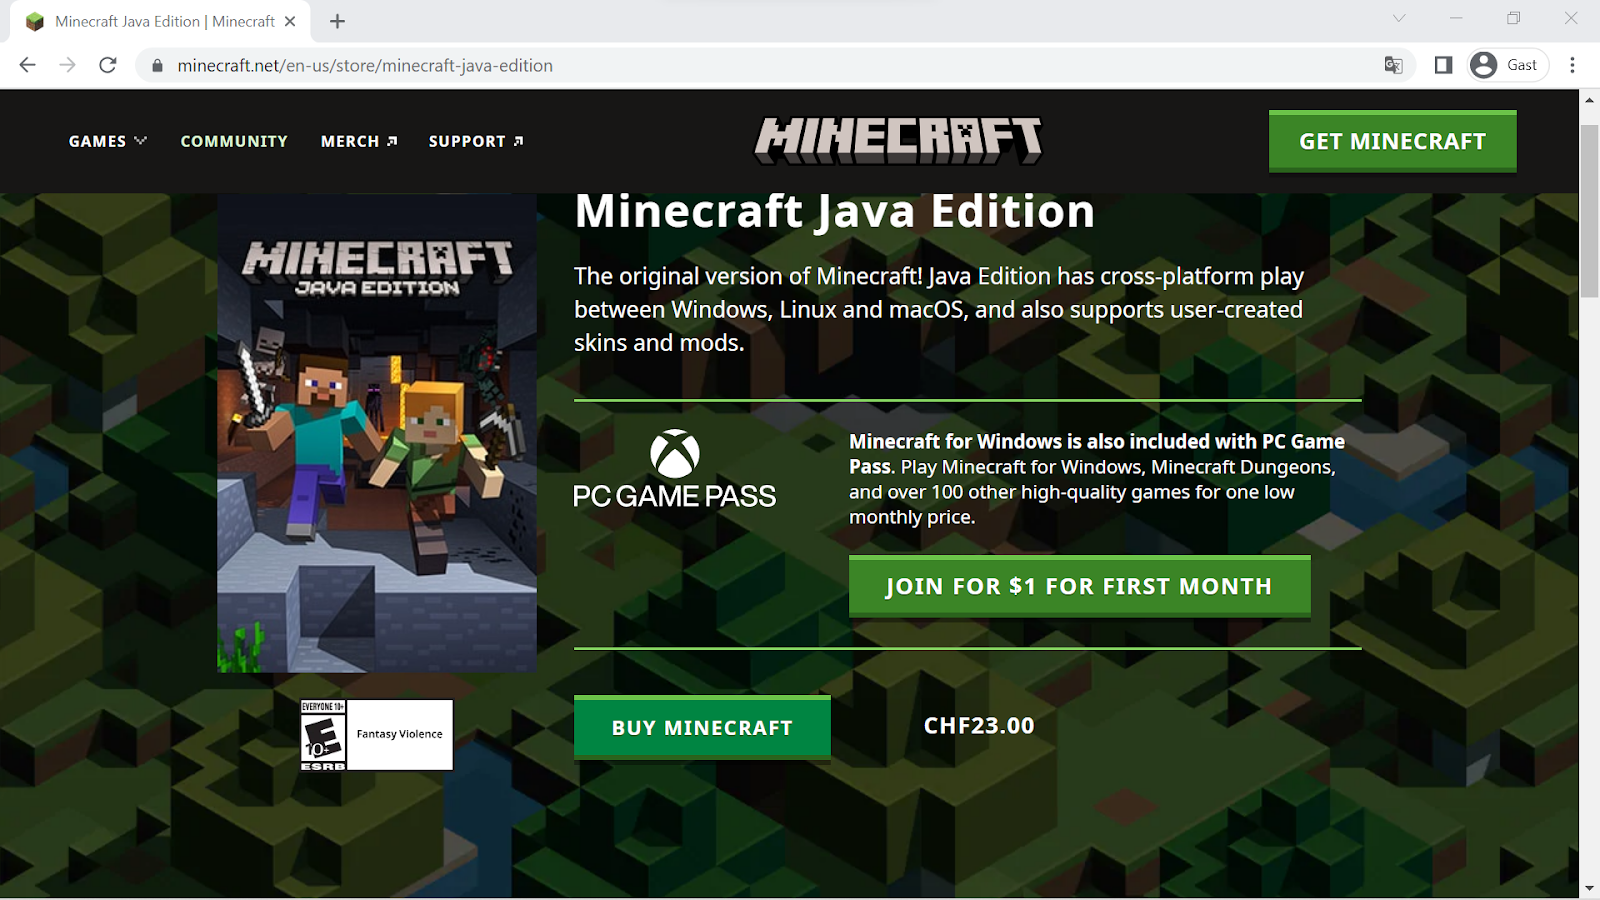Open Chrome's three-dot menu
Image resolution: width=1600 pixels, height=900 pixels.
tap(1572, 65)
